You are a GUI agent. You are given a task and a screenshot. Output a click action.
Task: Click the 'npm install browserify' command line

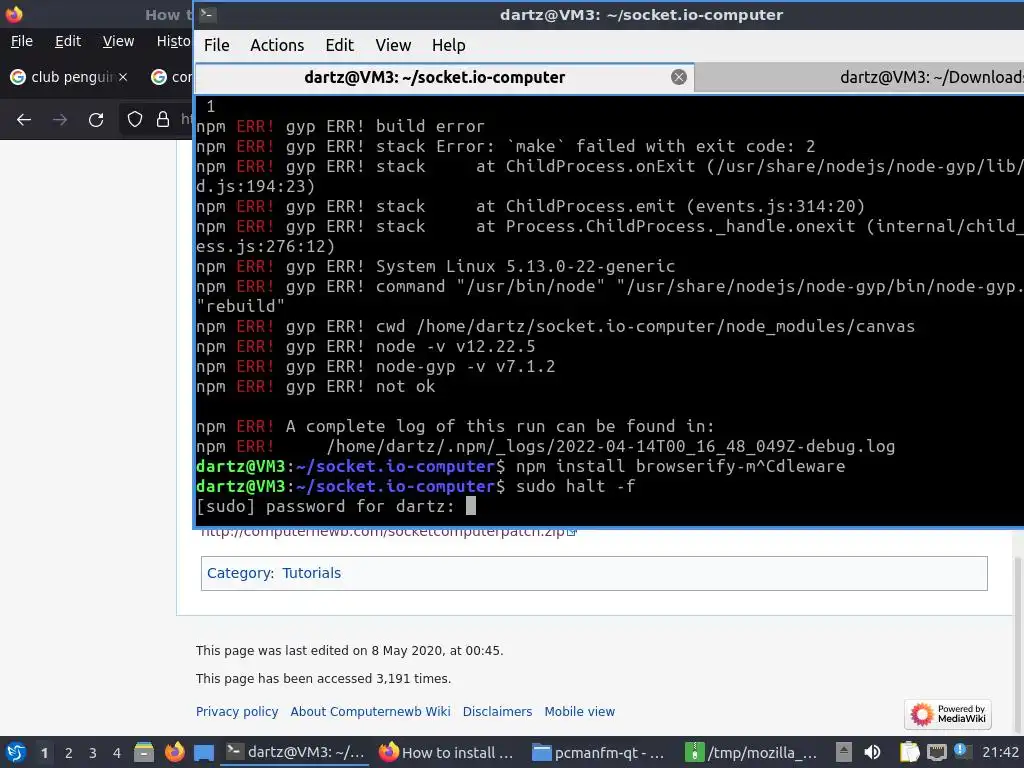tap(520, 466)
